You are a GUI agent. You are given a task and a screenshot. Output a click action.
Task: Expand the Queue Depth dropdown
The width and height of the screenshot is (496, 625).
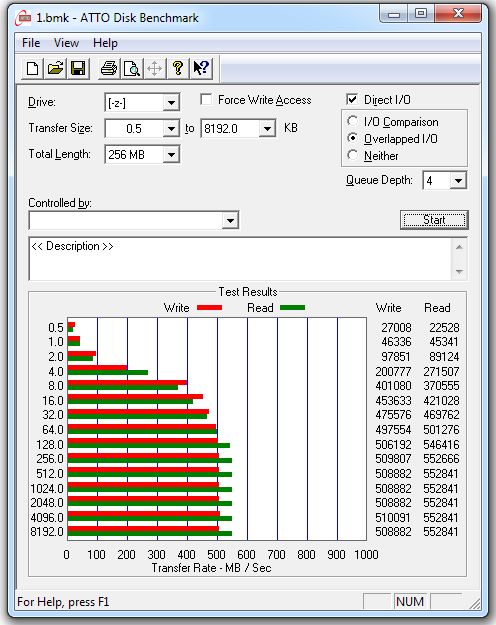click(x=458, y=181)
